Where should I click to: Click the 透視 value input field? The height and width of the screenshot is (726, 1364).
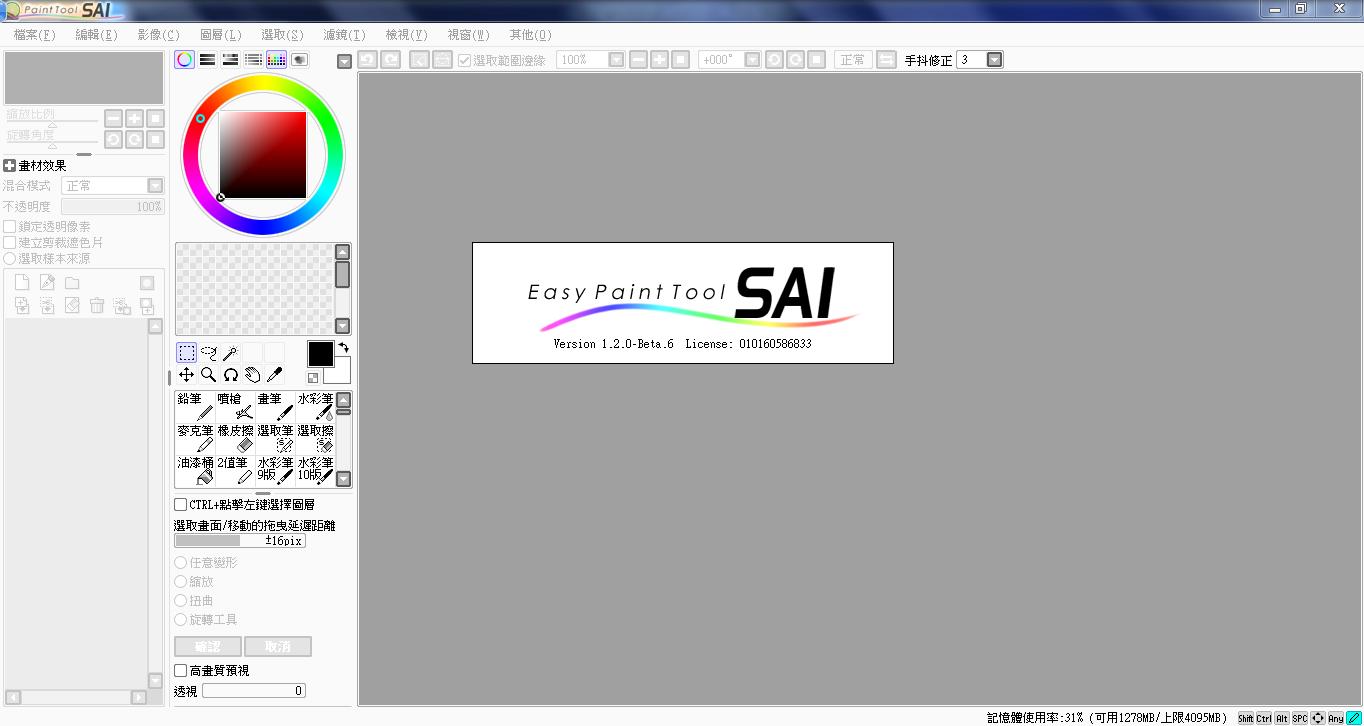point(254,691)
